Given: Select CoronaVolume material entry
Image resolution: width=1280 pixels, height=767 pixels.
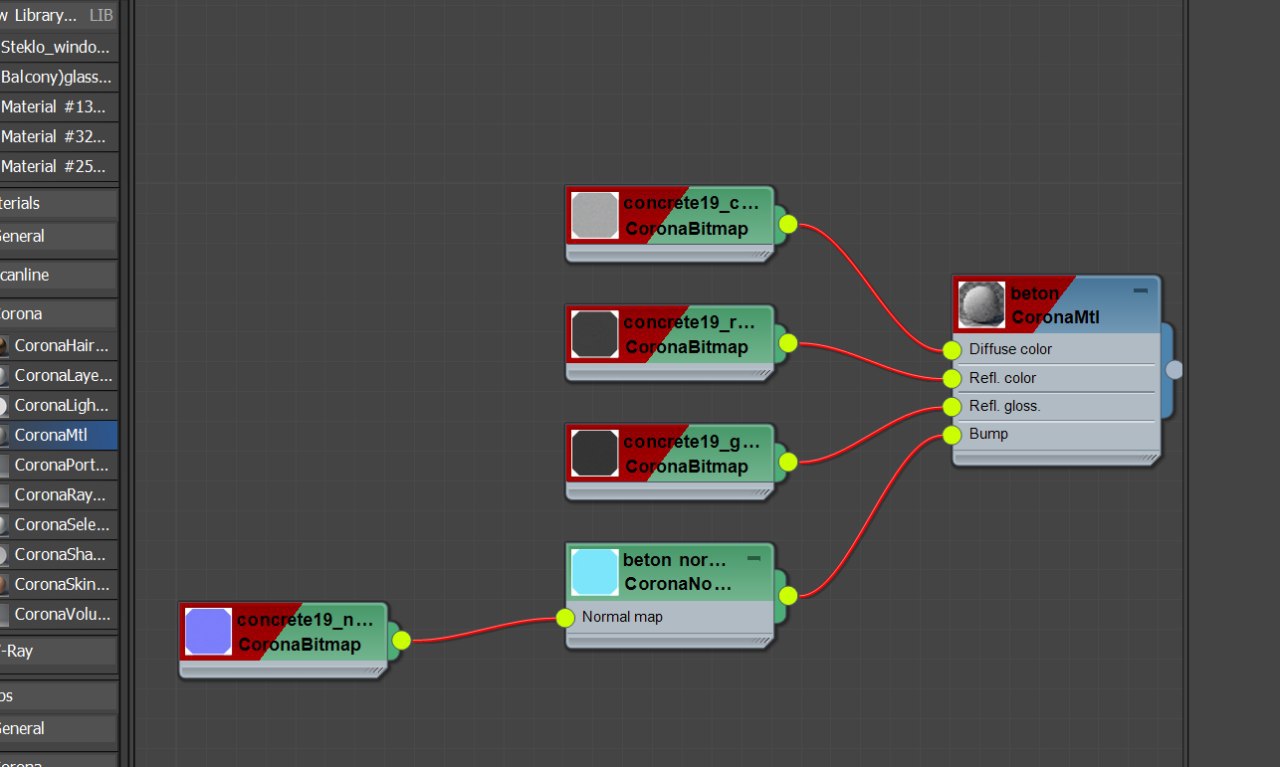Looking at the screenshot, I should (x=58, y=614).
